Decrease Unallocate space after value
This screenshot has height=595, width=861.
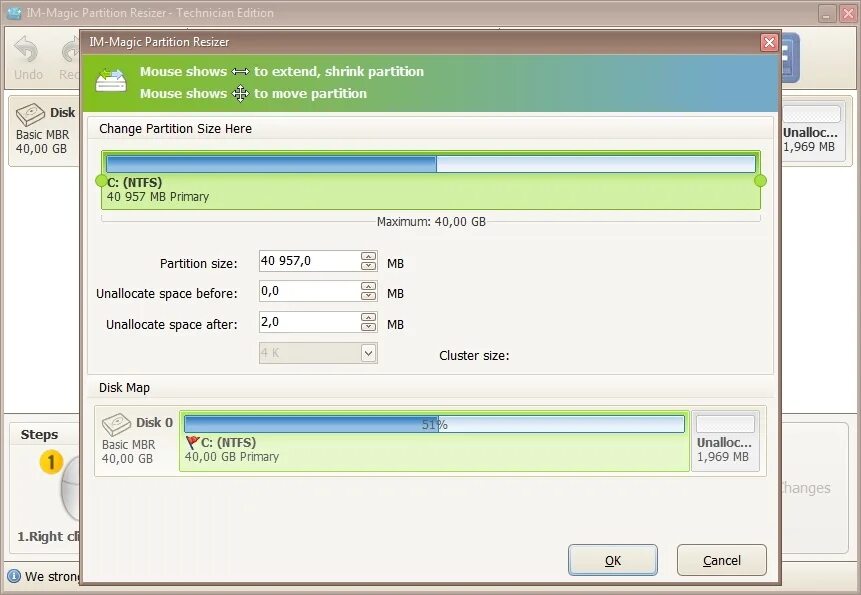368,327
